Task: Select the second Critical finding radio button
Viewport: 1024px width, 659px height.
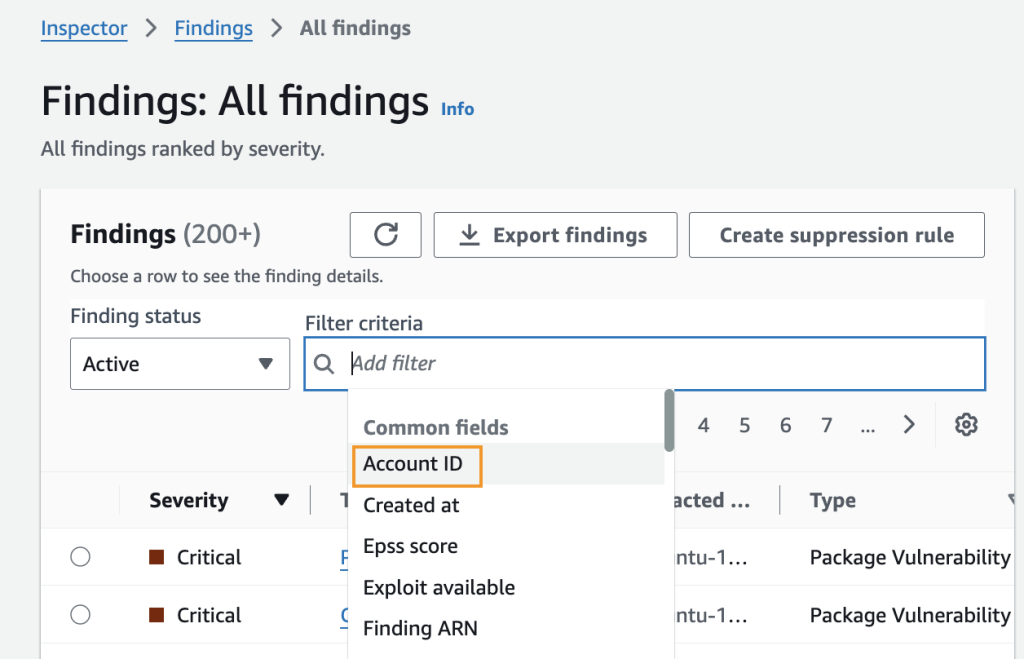Action: click(x=81, y=615)
